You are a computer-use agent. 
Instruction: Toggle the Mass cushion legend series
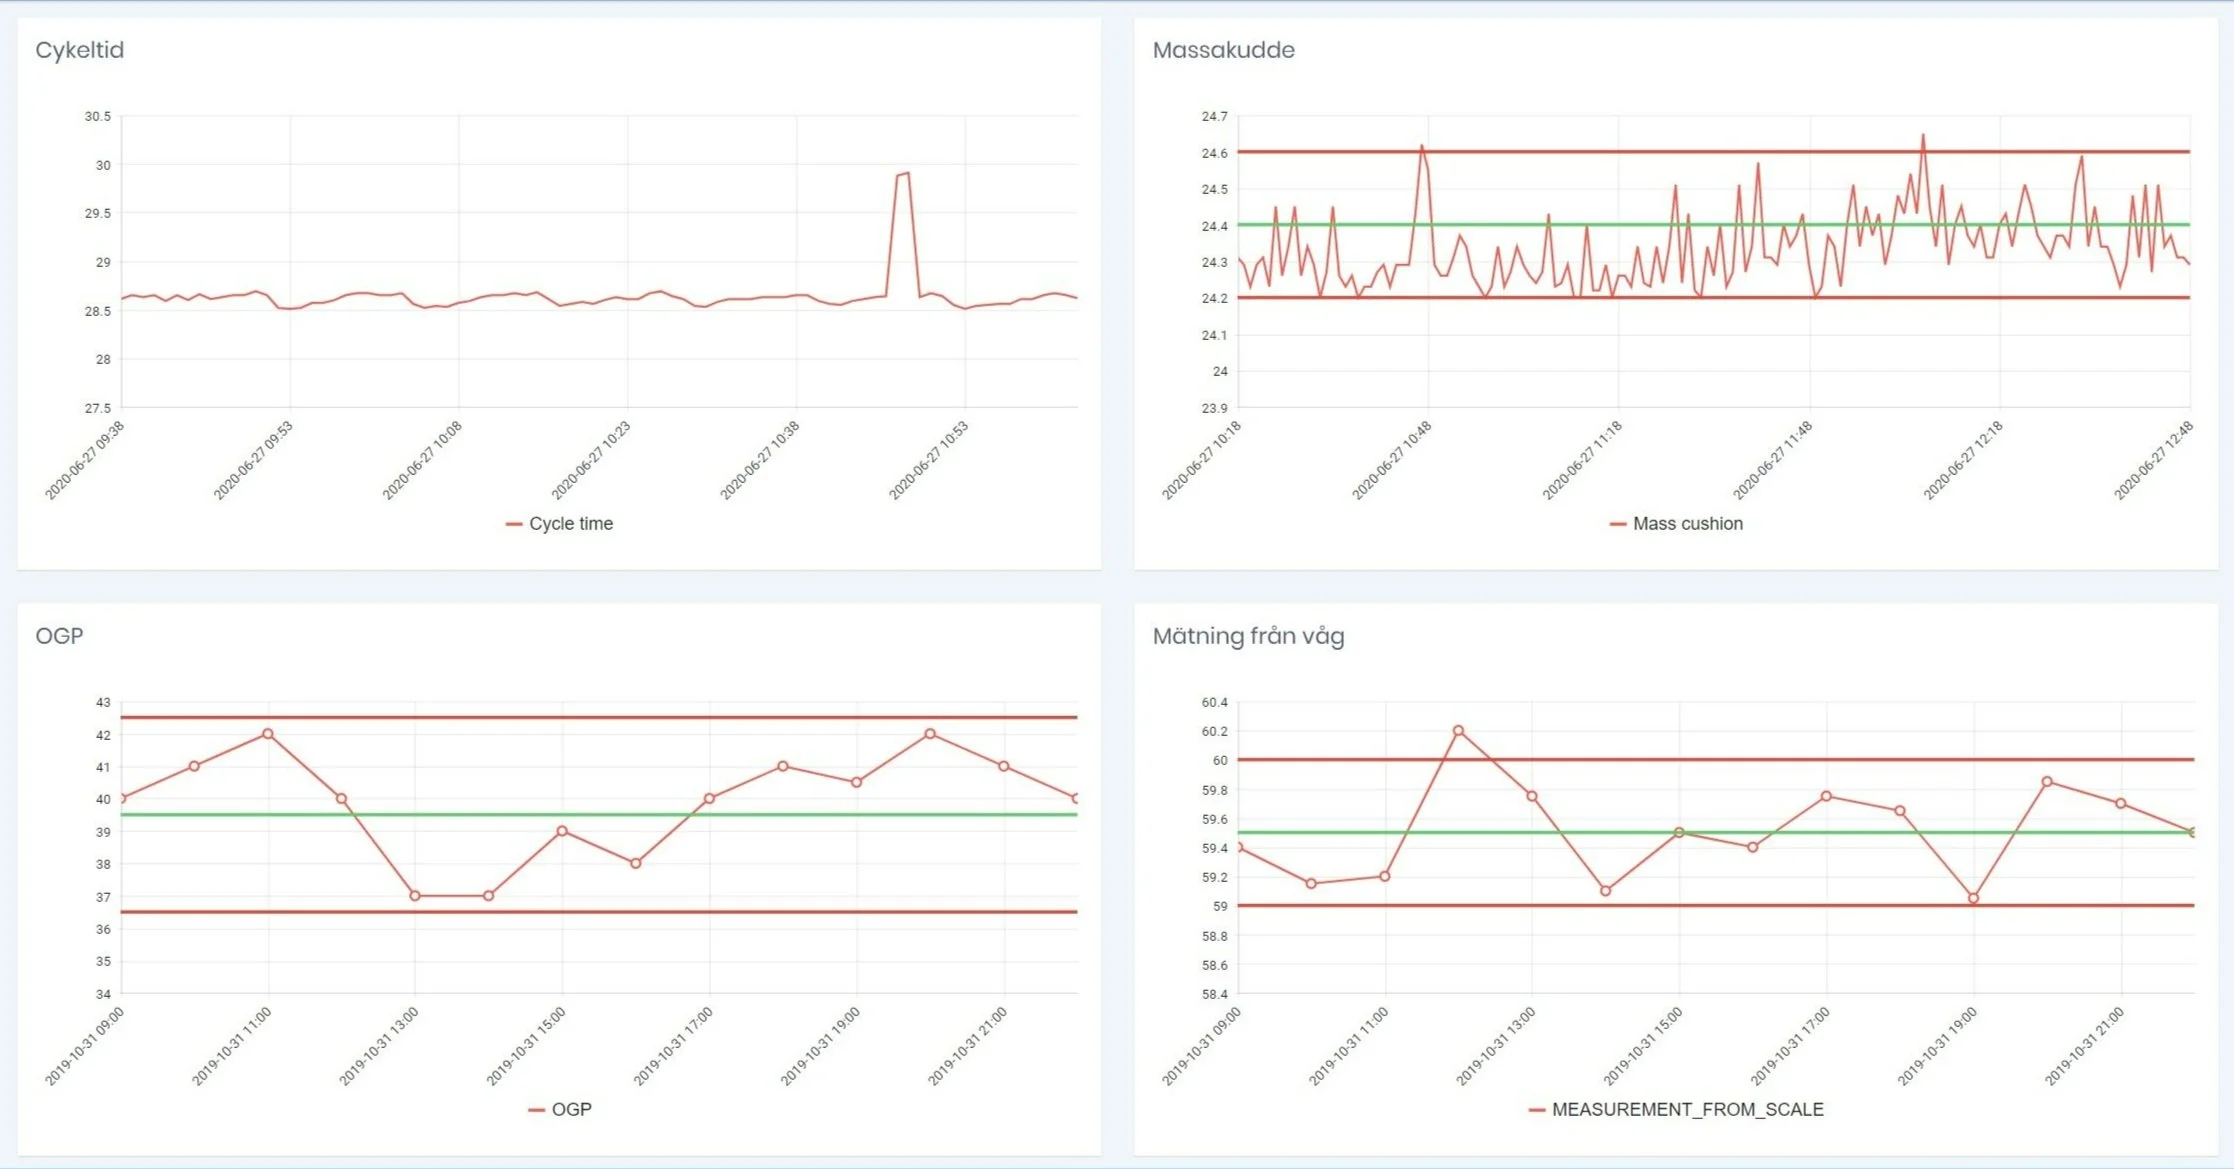click(x=1687, y=523)
